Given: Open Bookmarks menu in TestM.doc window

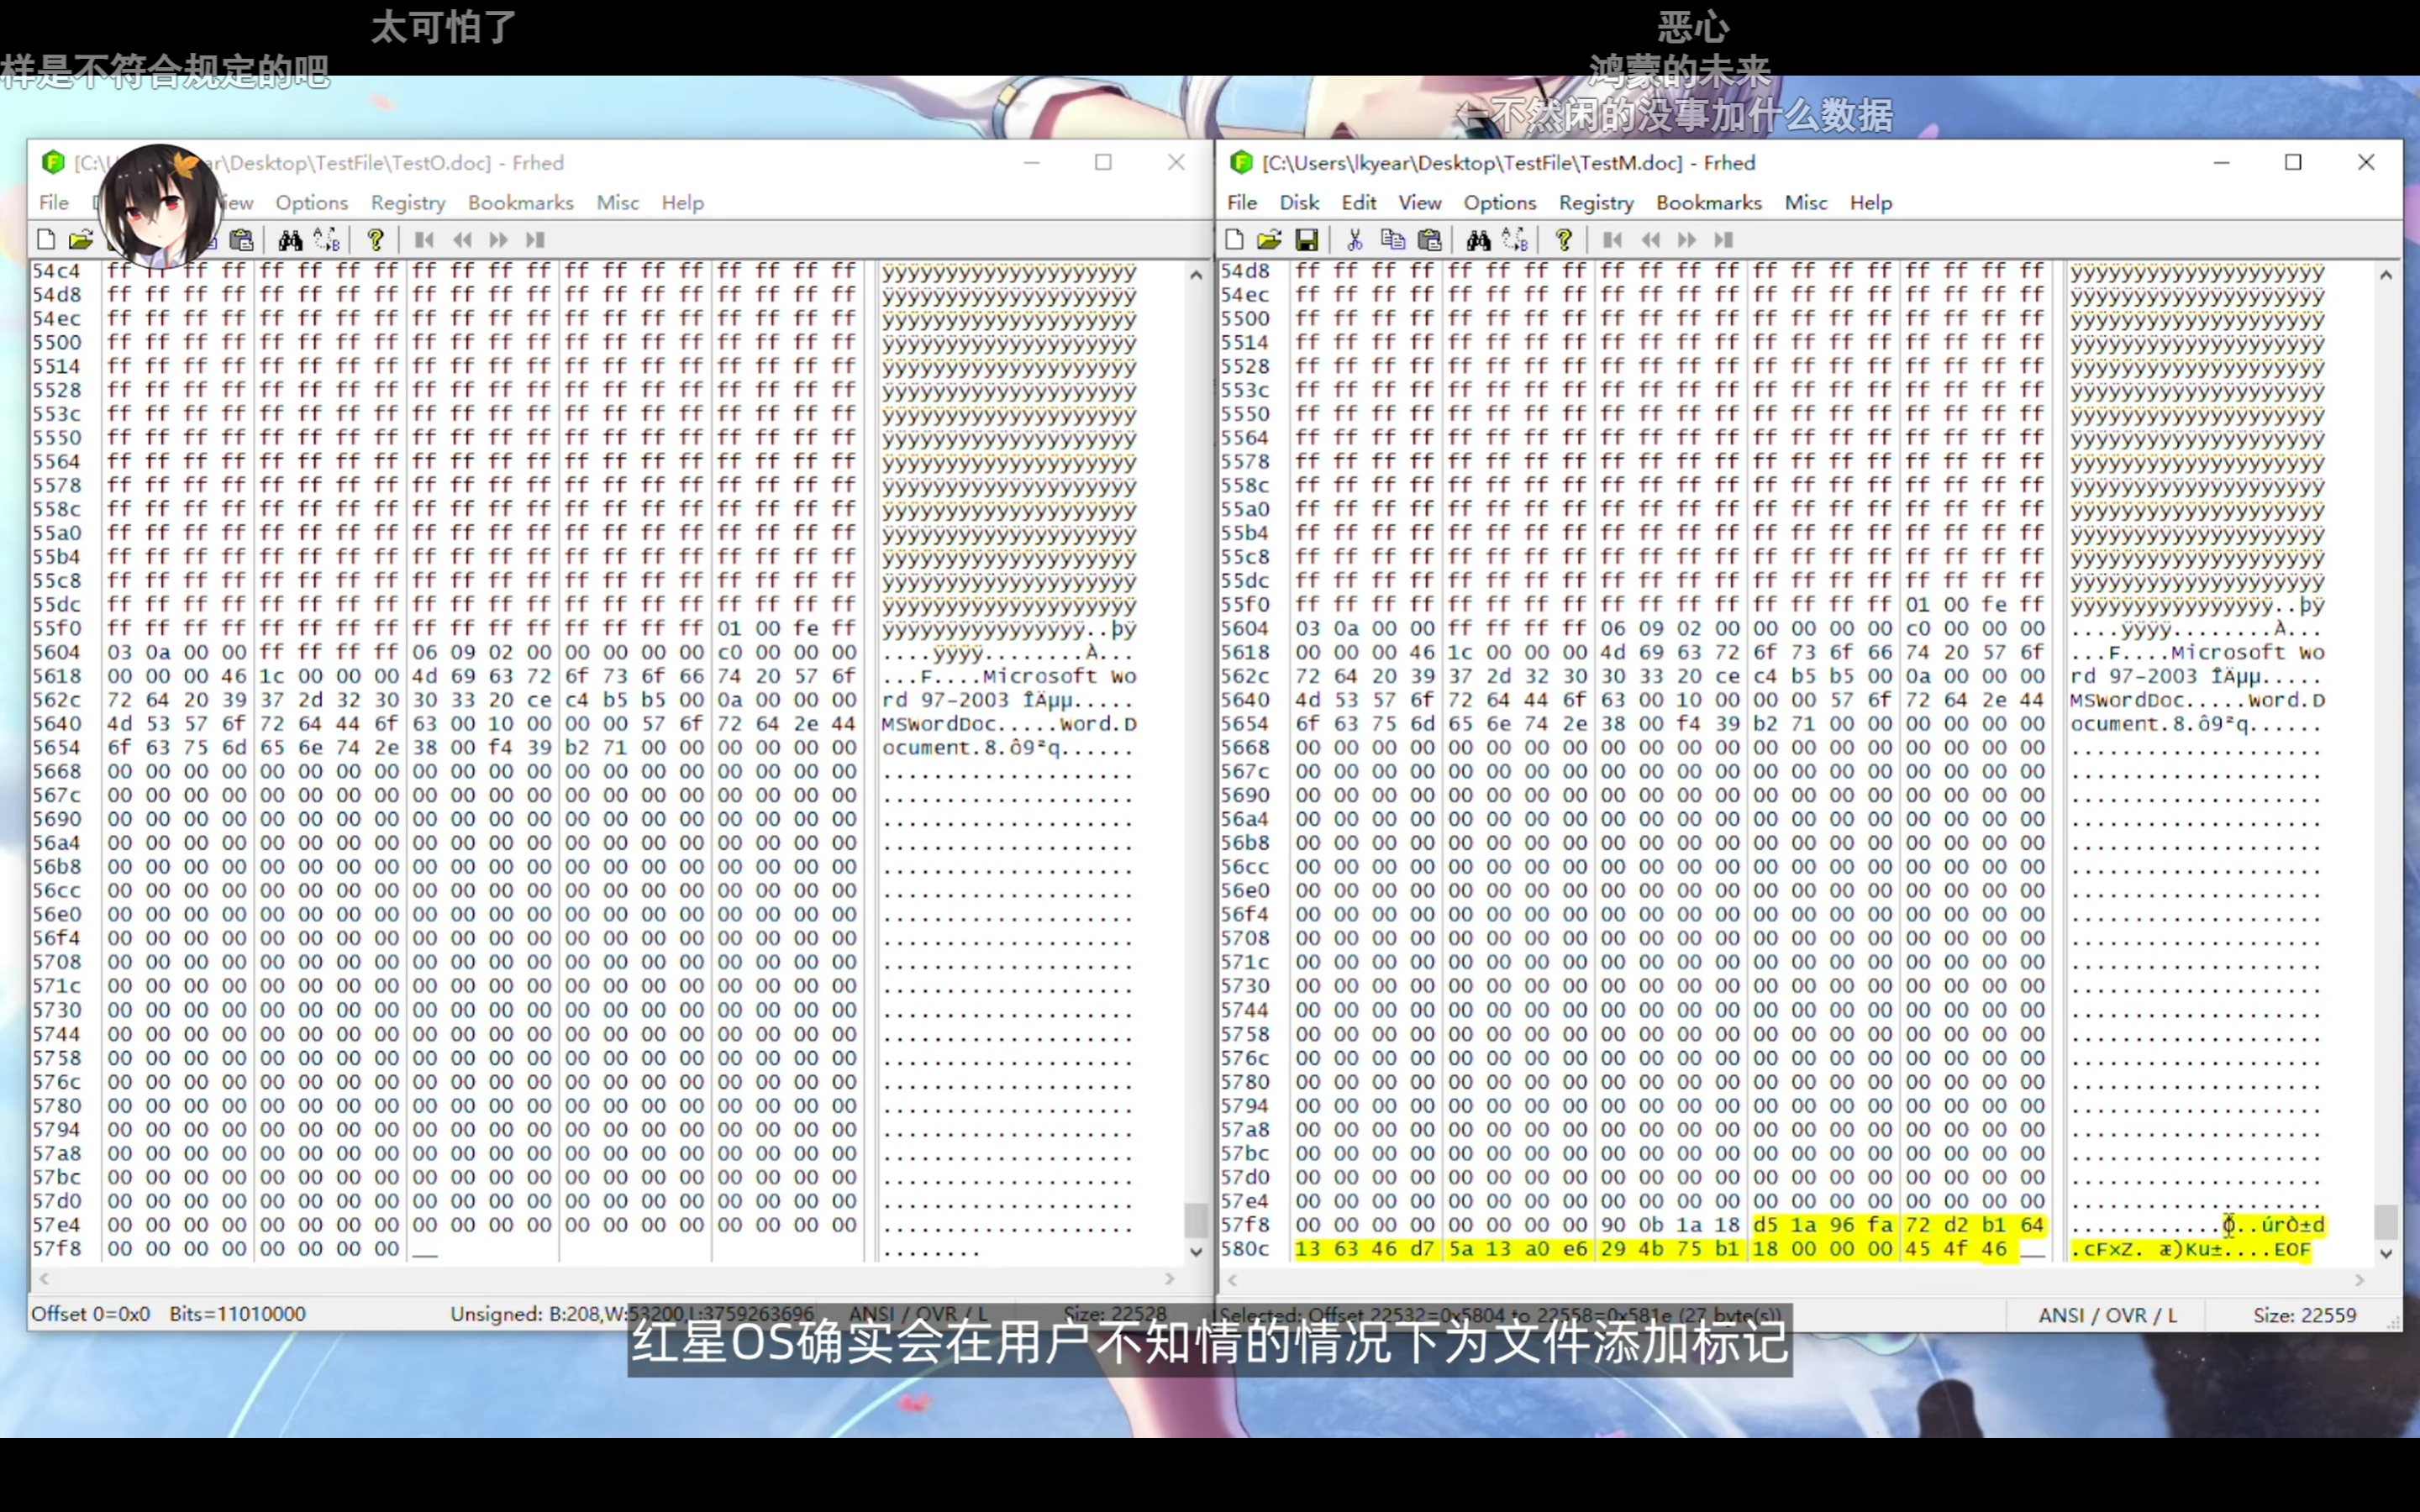Looking at the screenshot, I should (1709, 203).
